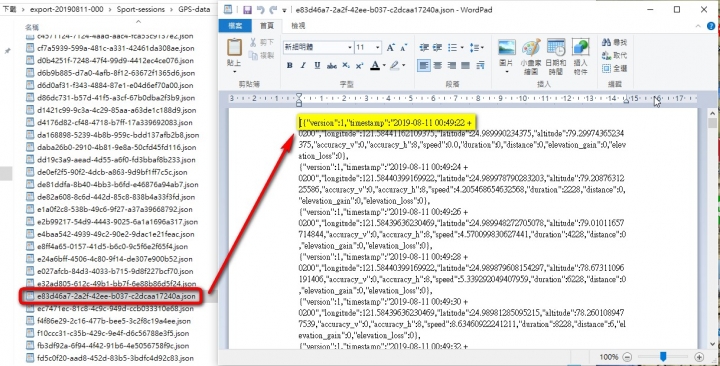Click the 複製 (Copy) button
This screenshot has height=366, width=720.
tap(262, 55)
